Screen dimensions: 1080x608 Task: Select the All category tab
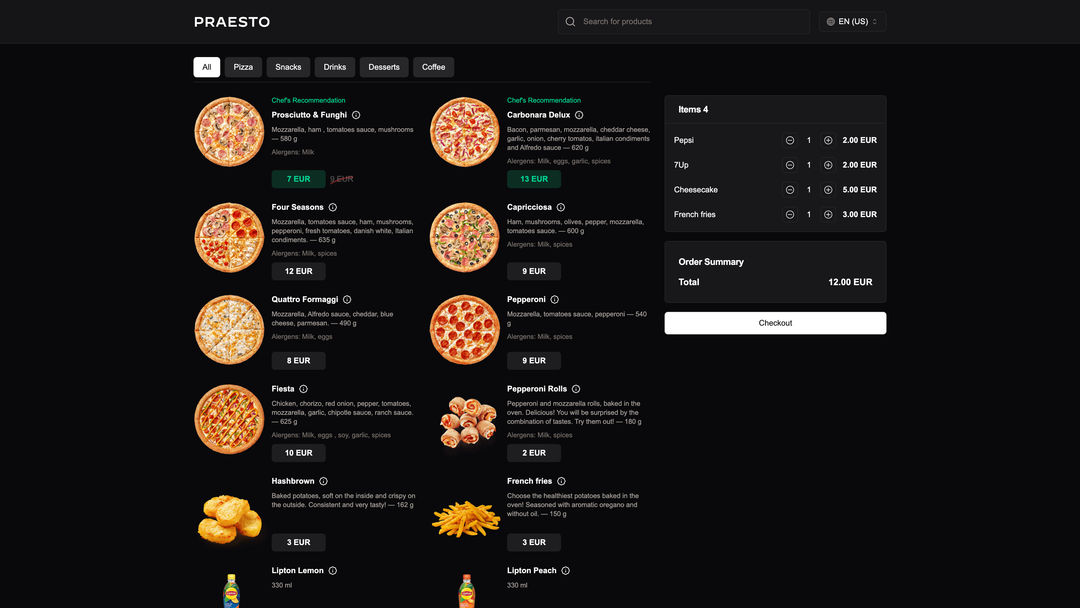(x=207, y=67)
